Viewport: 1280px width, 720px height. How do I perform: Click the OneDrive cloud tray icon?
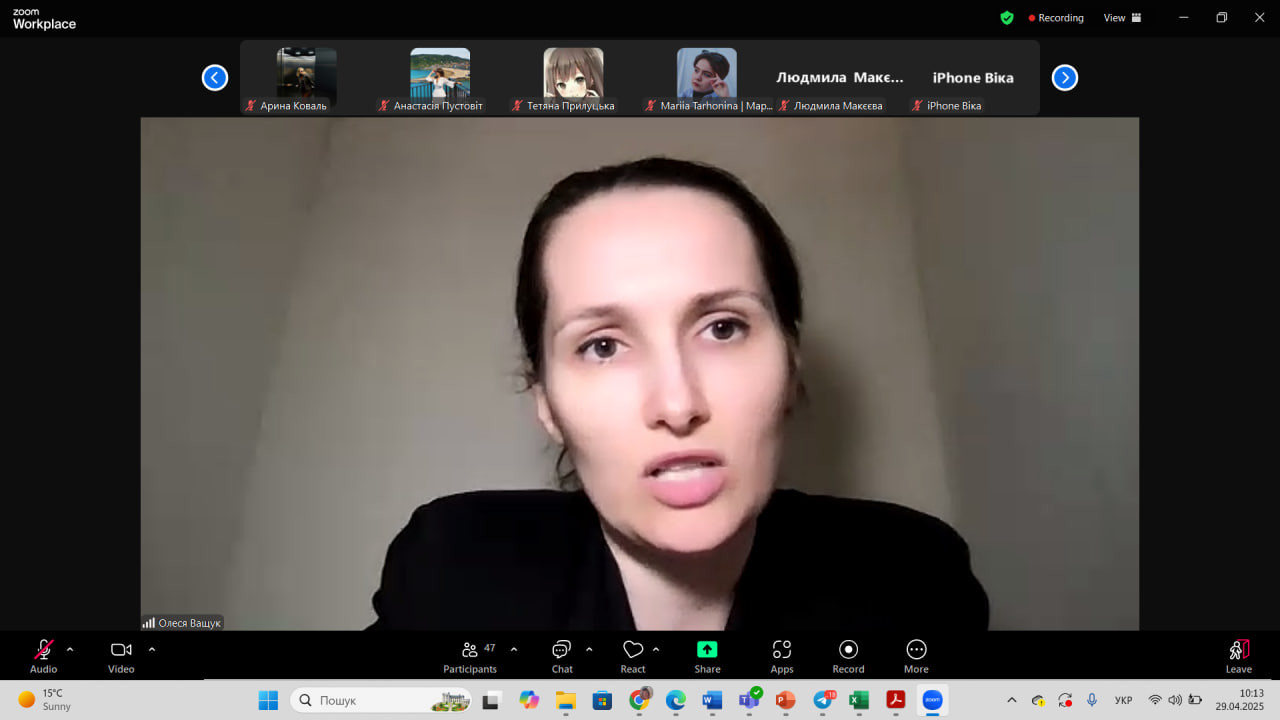(x=1038, y=700)
